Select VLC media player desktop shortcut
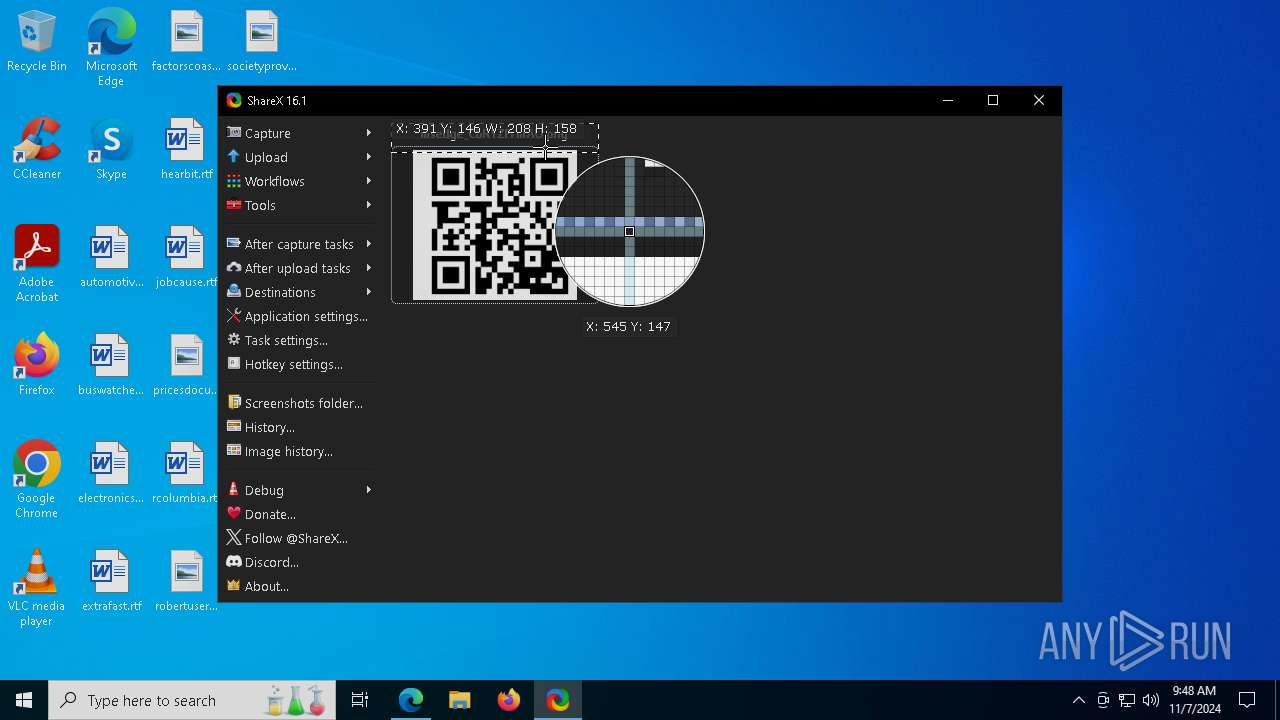Viewport: 1280px width, 720px height. click(x=37, y=589)
